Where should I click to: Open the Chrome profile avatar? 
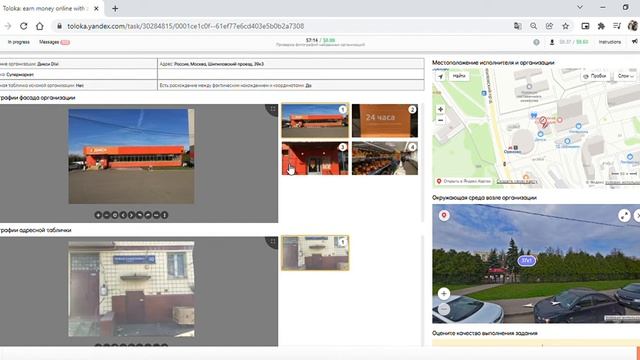point(633,26)
